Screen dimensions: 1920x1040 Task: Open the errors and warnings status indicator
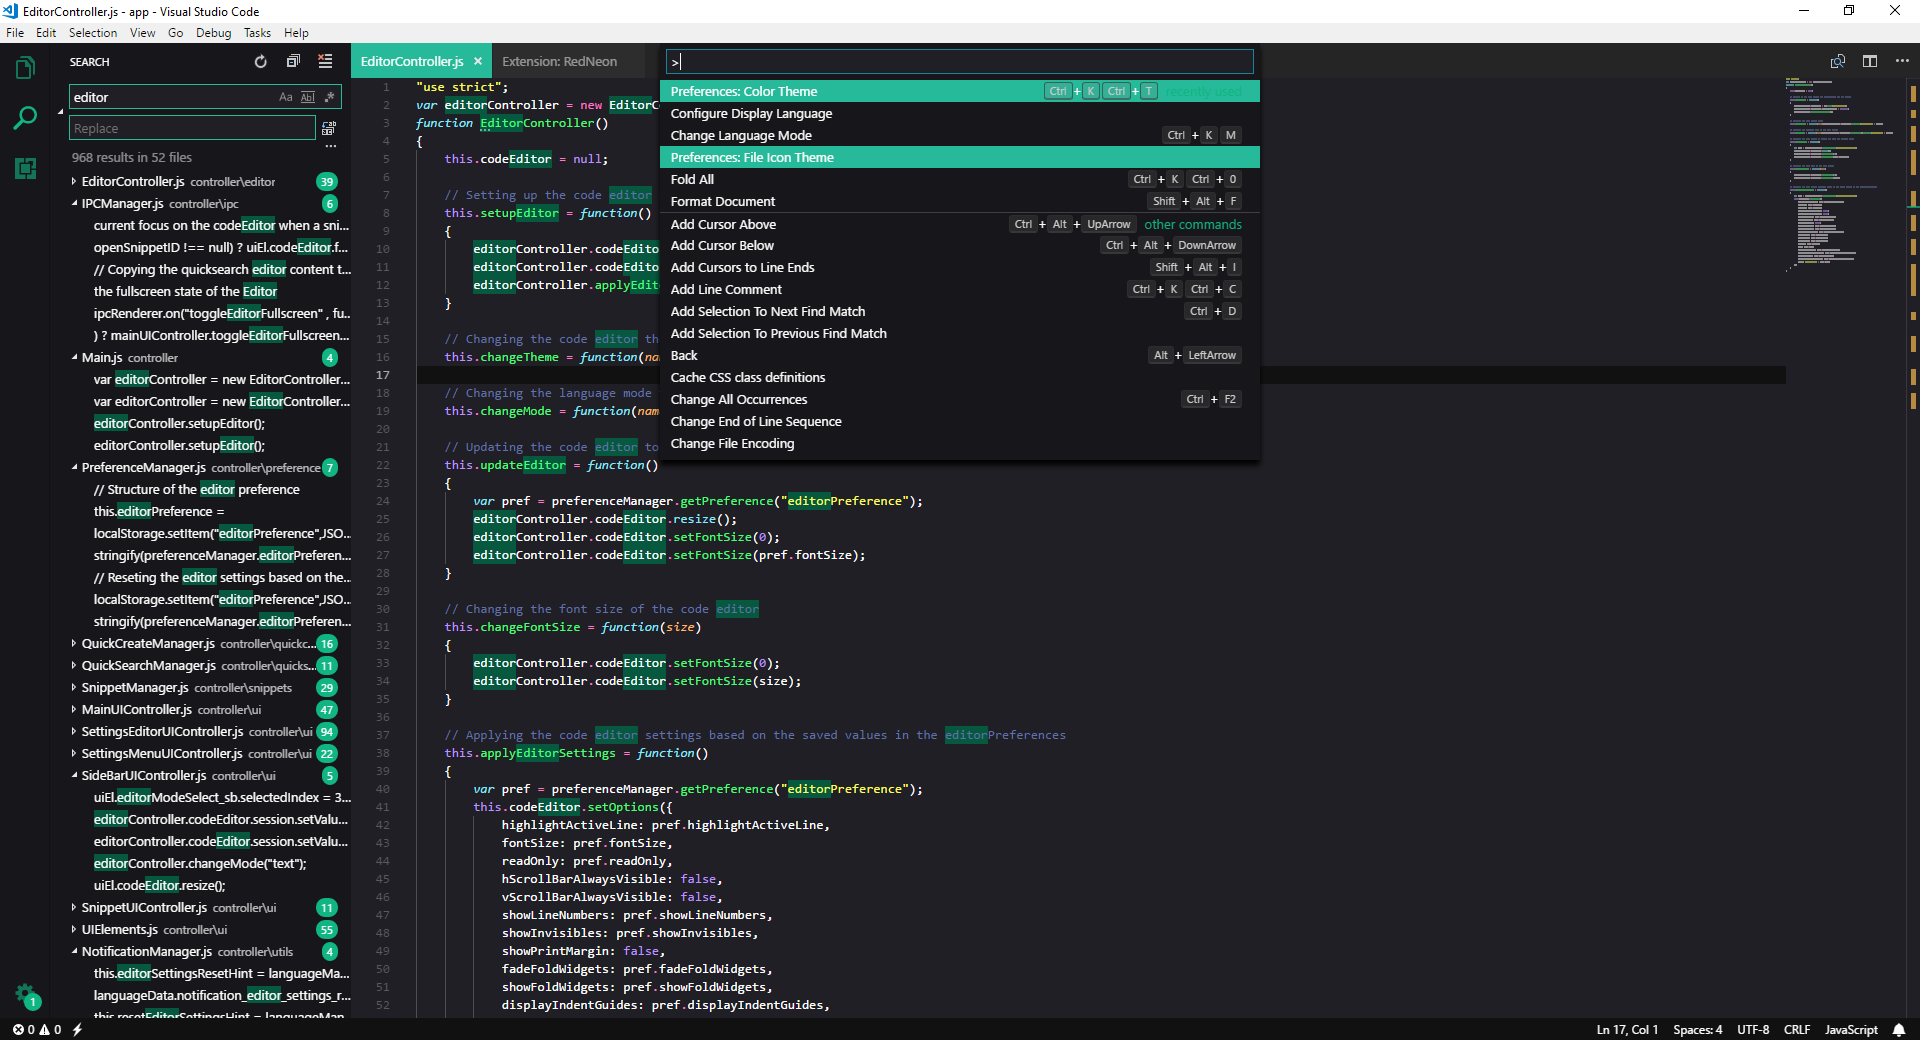click(x=37, y=1029)
